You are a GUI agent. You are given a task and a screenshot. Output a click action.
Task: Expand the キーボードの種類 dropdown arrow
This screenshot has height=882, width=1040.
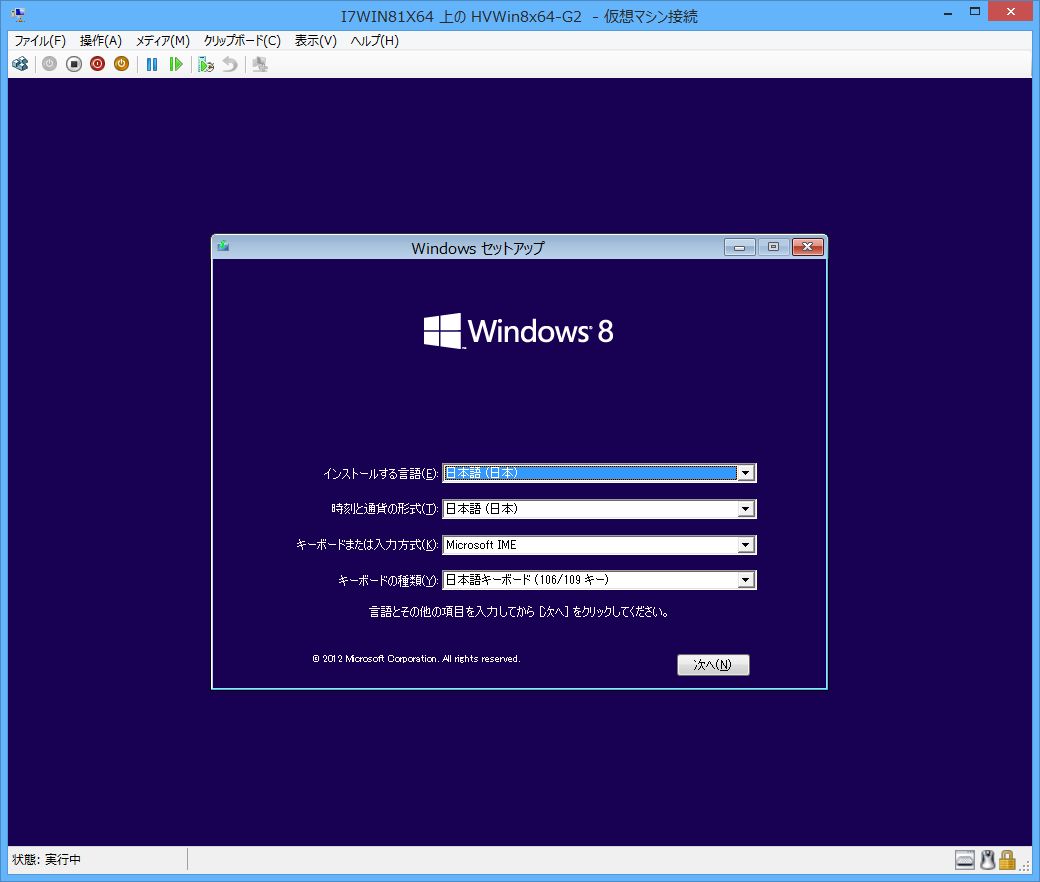click(746, 580)
